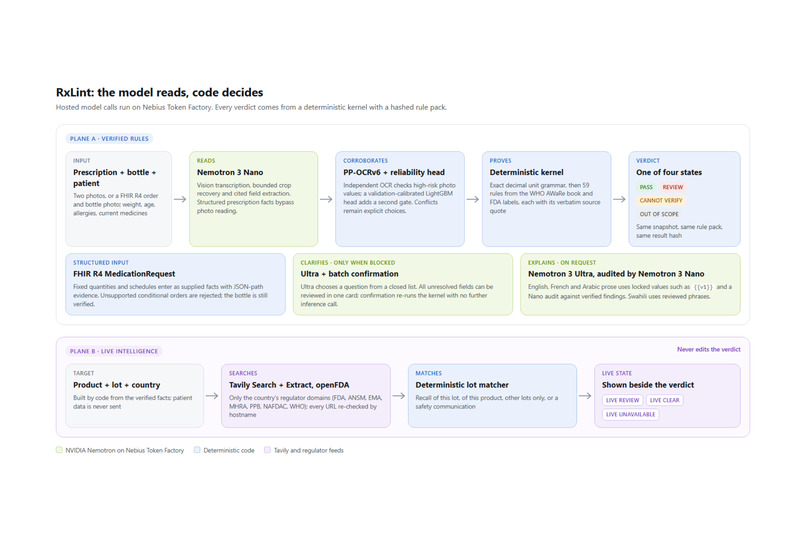The image size is (806, 537).
Task: Click the 'Product + lot + country' heading
Action: 117,385
